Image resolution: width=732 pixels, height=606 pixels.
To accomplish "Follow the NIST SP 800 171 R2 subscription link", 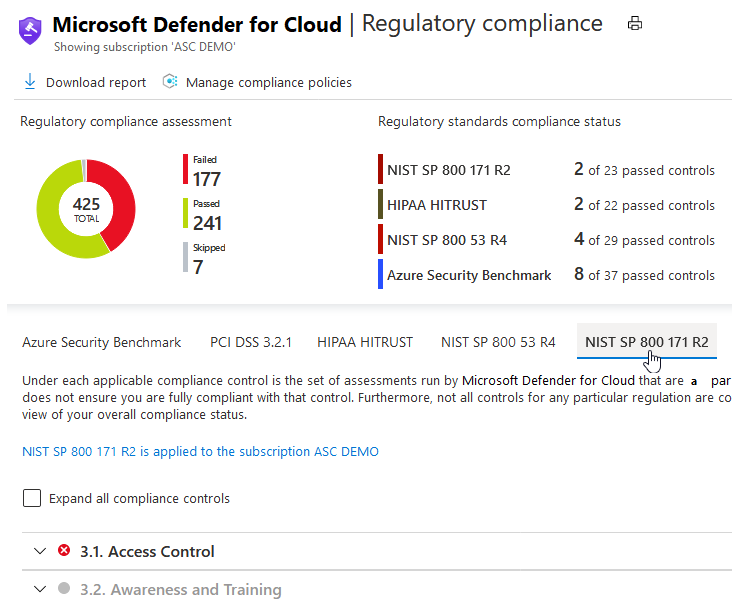I will coord(200,452).
